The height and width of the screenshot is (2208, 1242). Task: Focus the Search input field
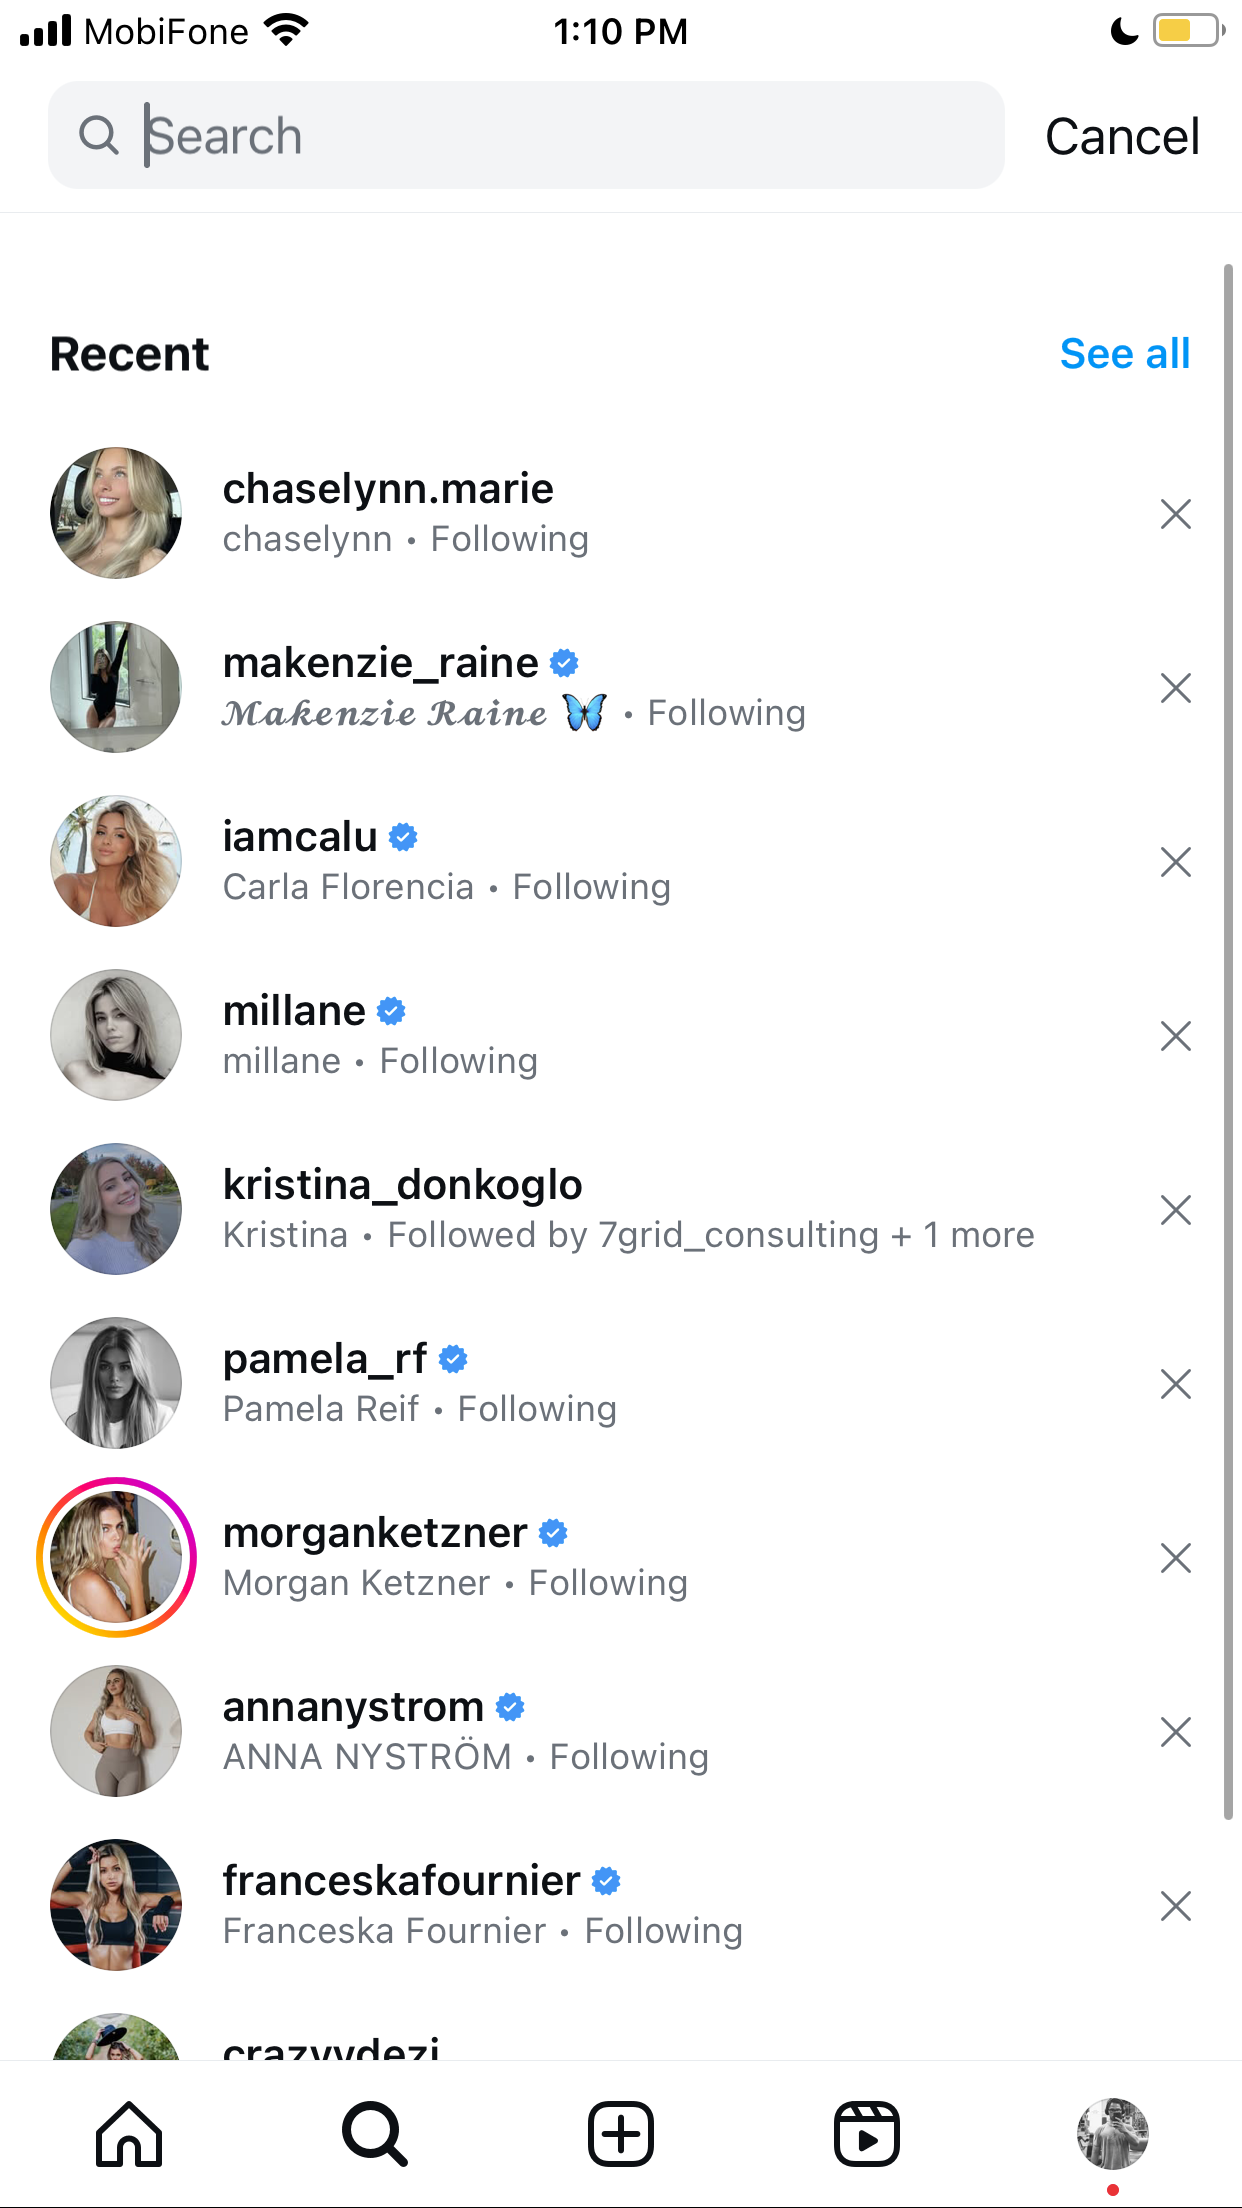point(526,135)
